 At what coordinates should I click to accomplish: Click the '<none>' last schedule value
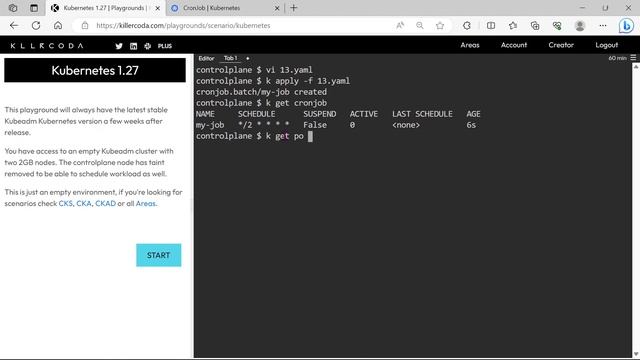406,125
